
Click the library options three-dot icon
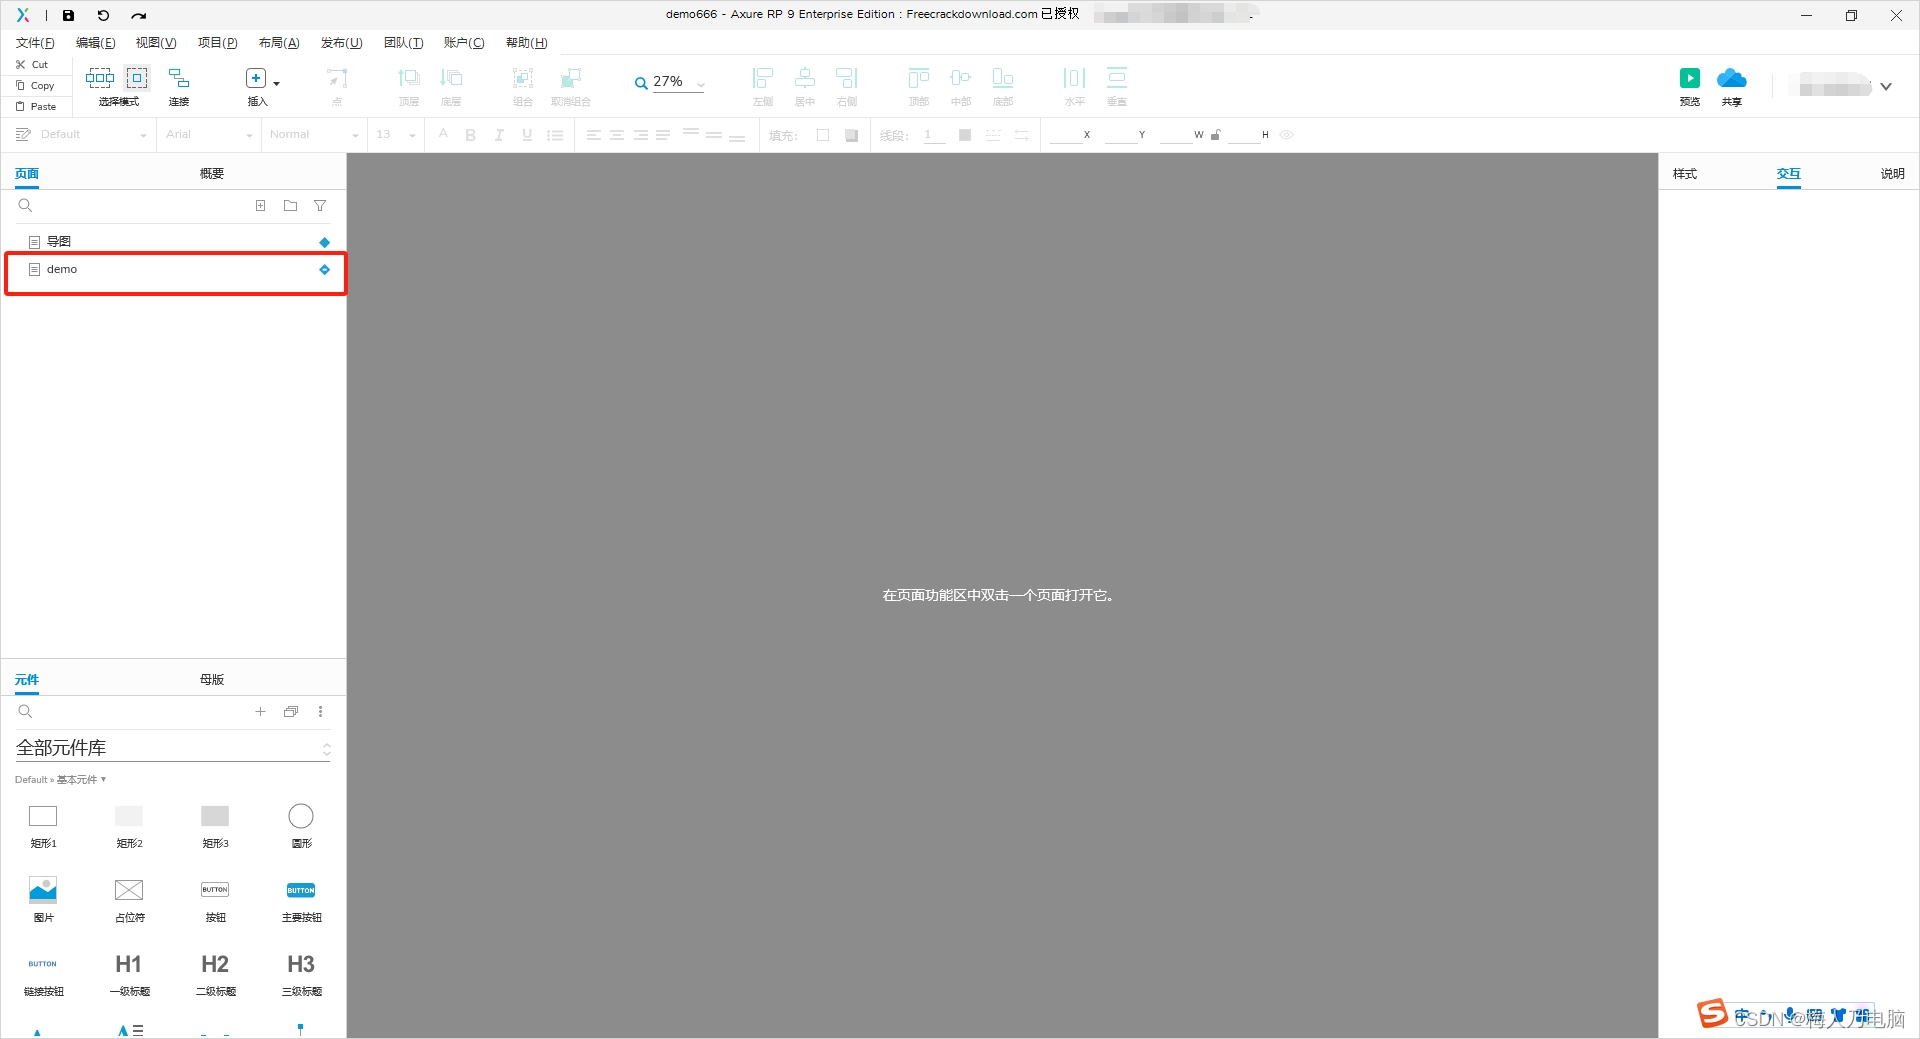click(x=320, y=711)
